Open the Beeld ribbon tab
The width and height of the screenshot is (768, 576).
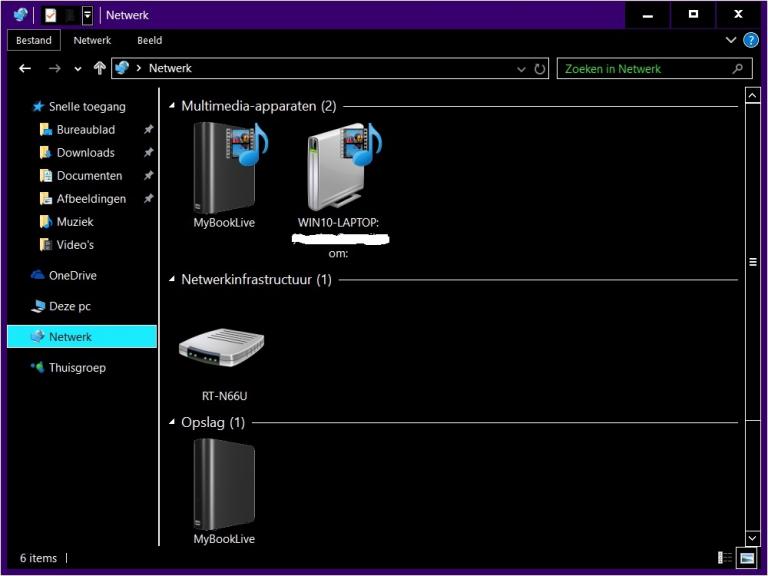click(149, 40)
